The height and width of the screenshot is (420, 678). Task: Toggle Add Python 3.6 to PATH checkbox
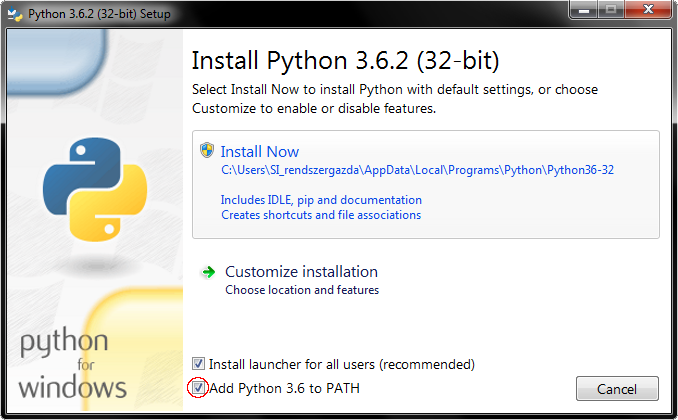tap(198, 388)
